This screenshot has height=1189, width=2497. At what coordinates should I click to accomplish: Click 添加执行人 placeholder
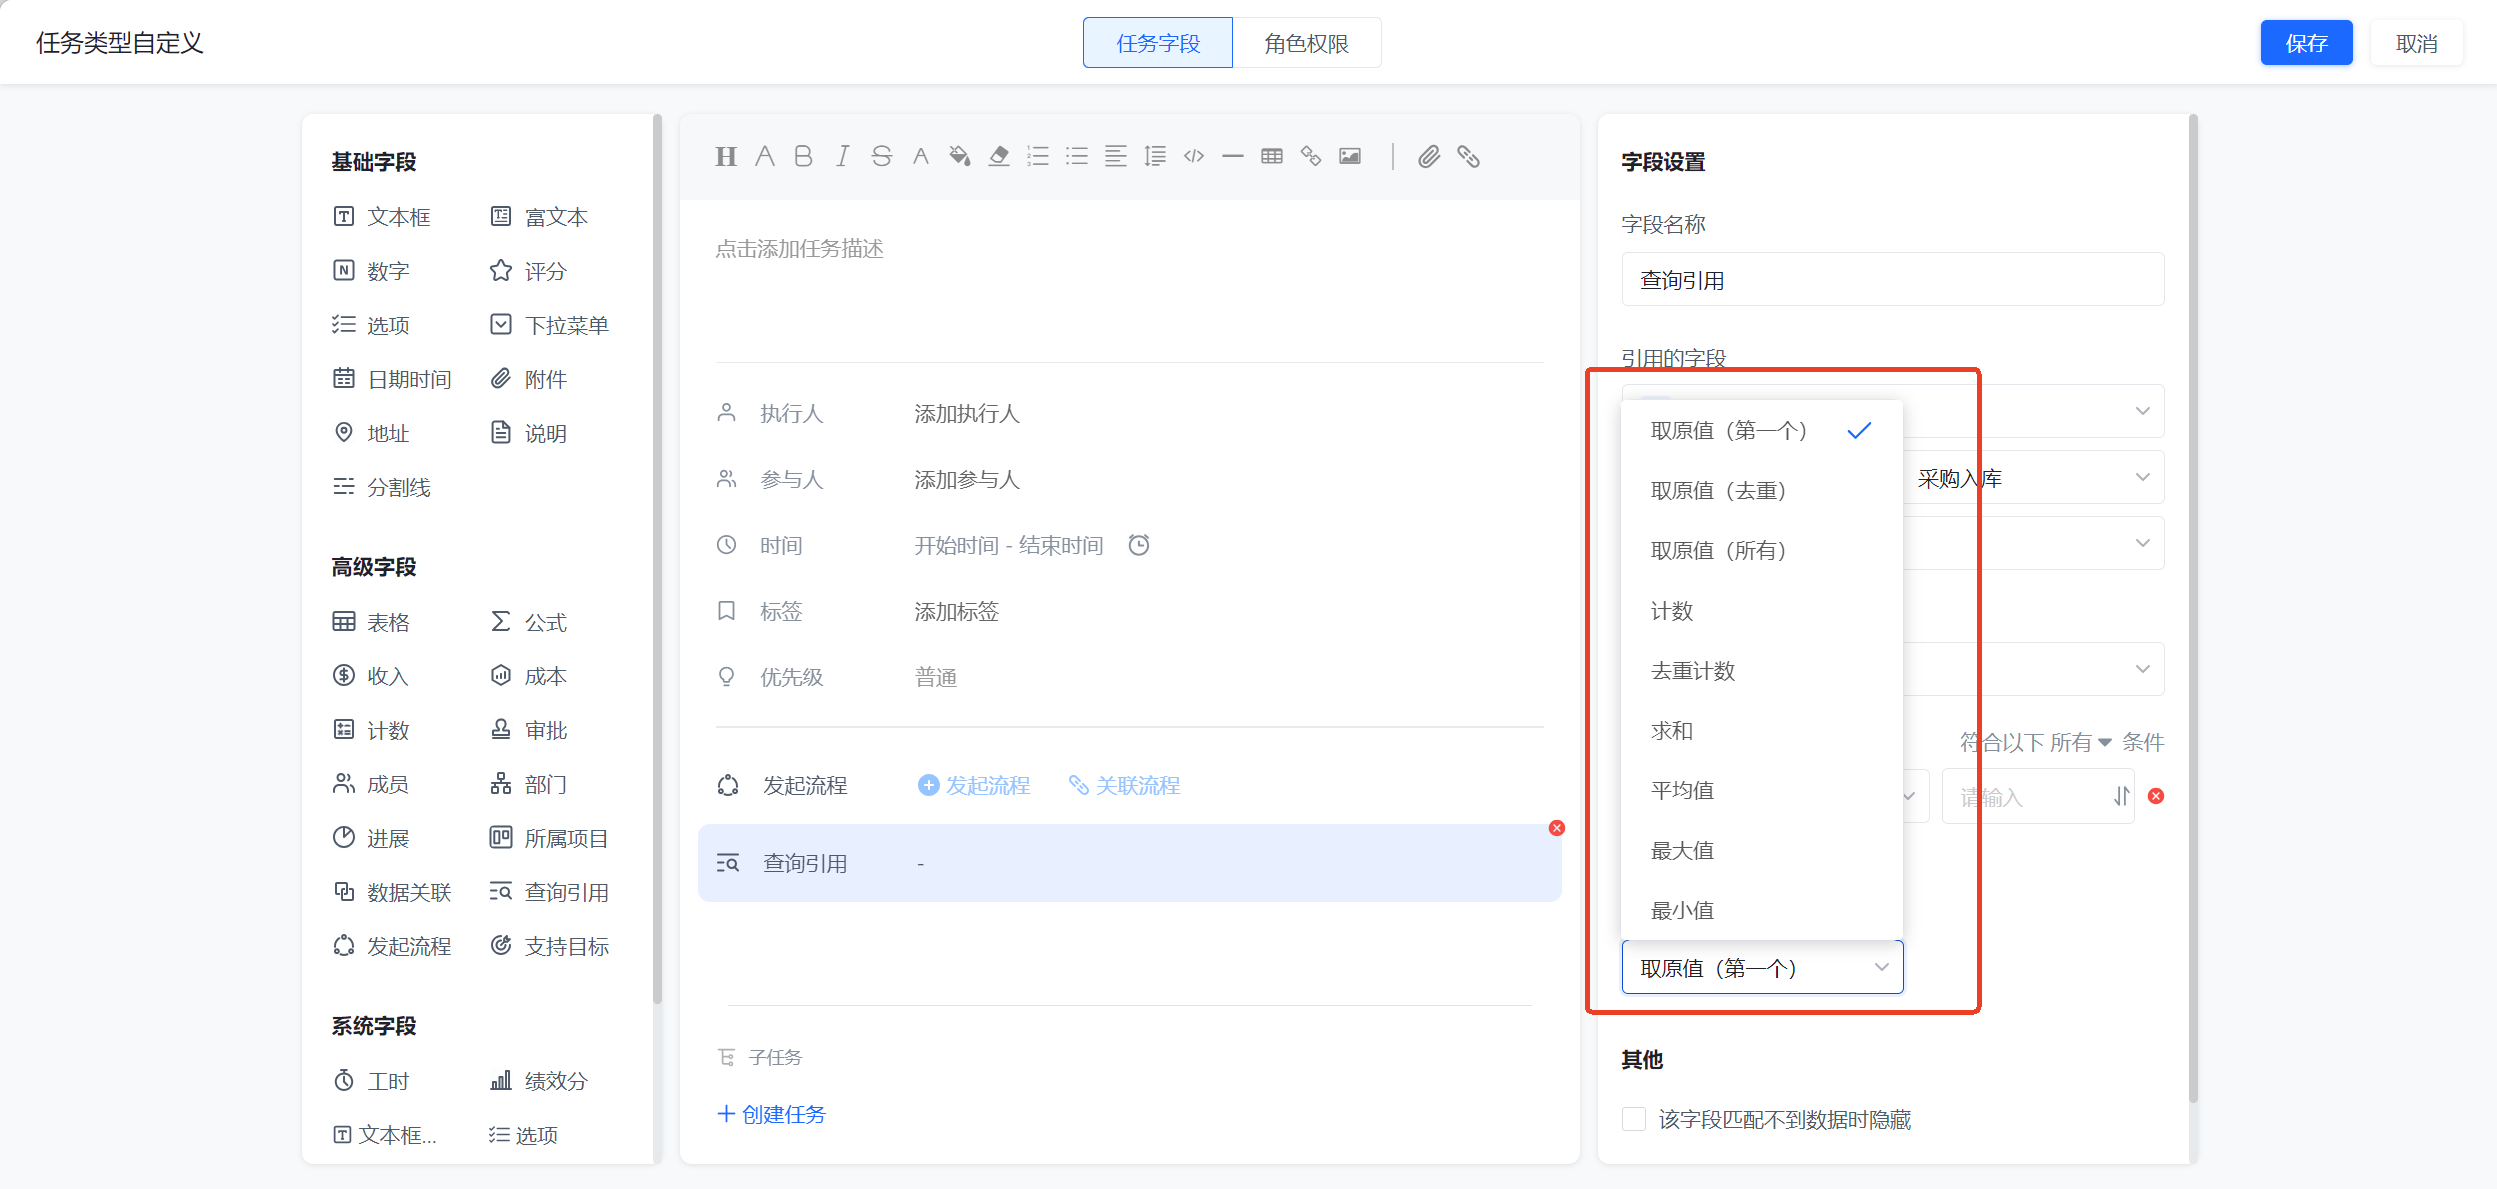click(x=967, y=414)
